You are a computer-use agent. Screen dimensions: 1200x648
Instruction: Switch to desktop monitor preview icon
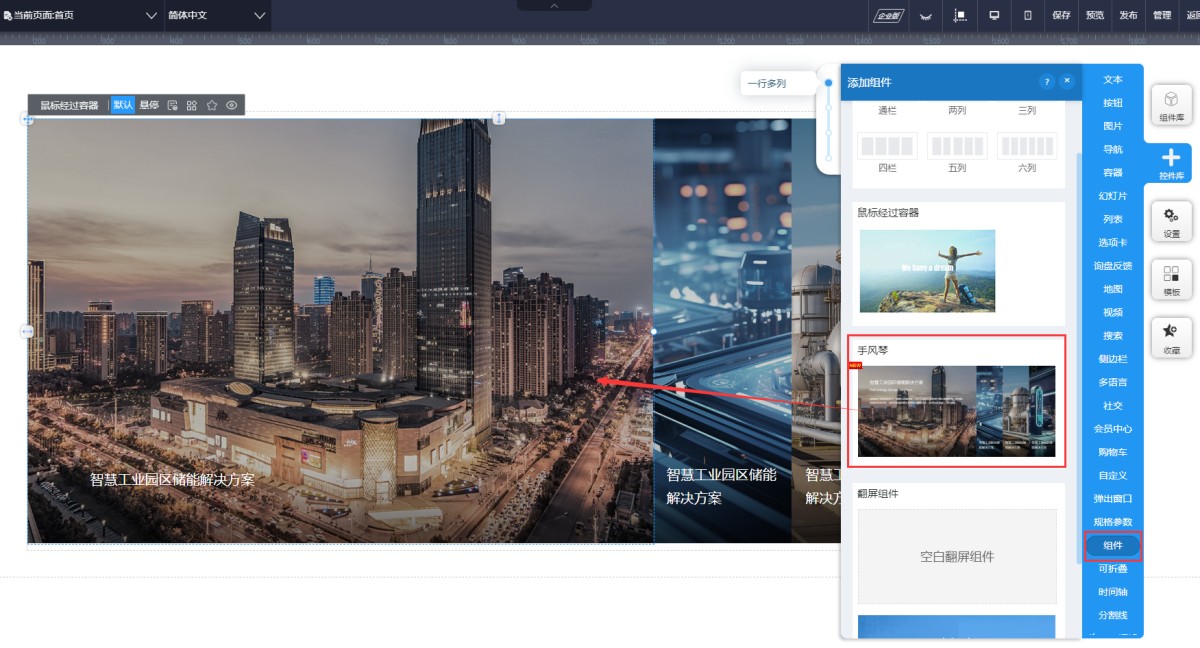994,15
